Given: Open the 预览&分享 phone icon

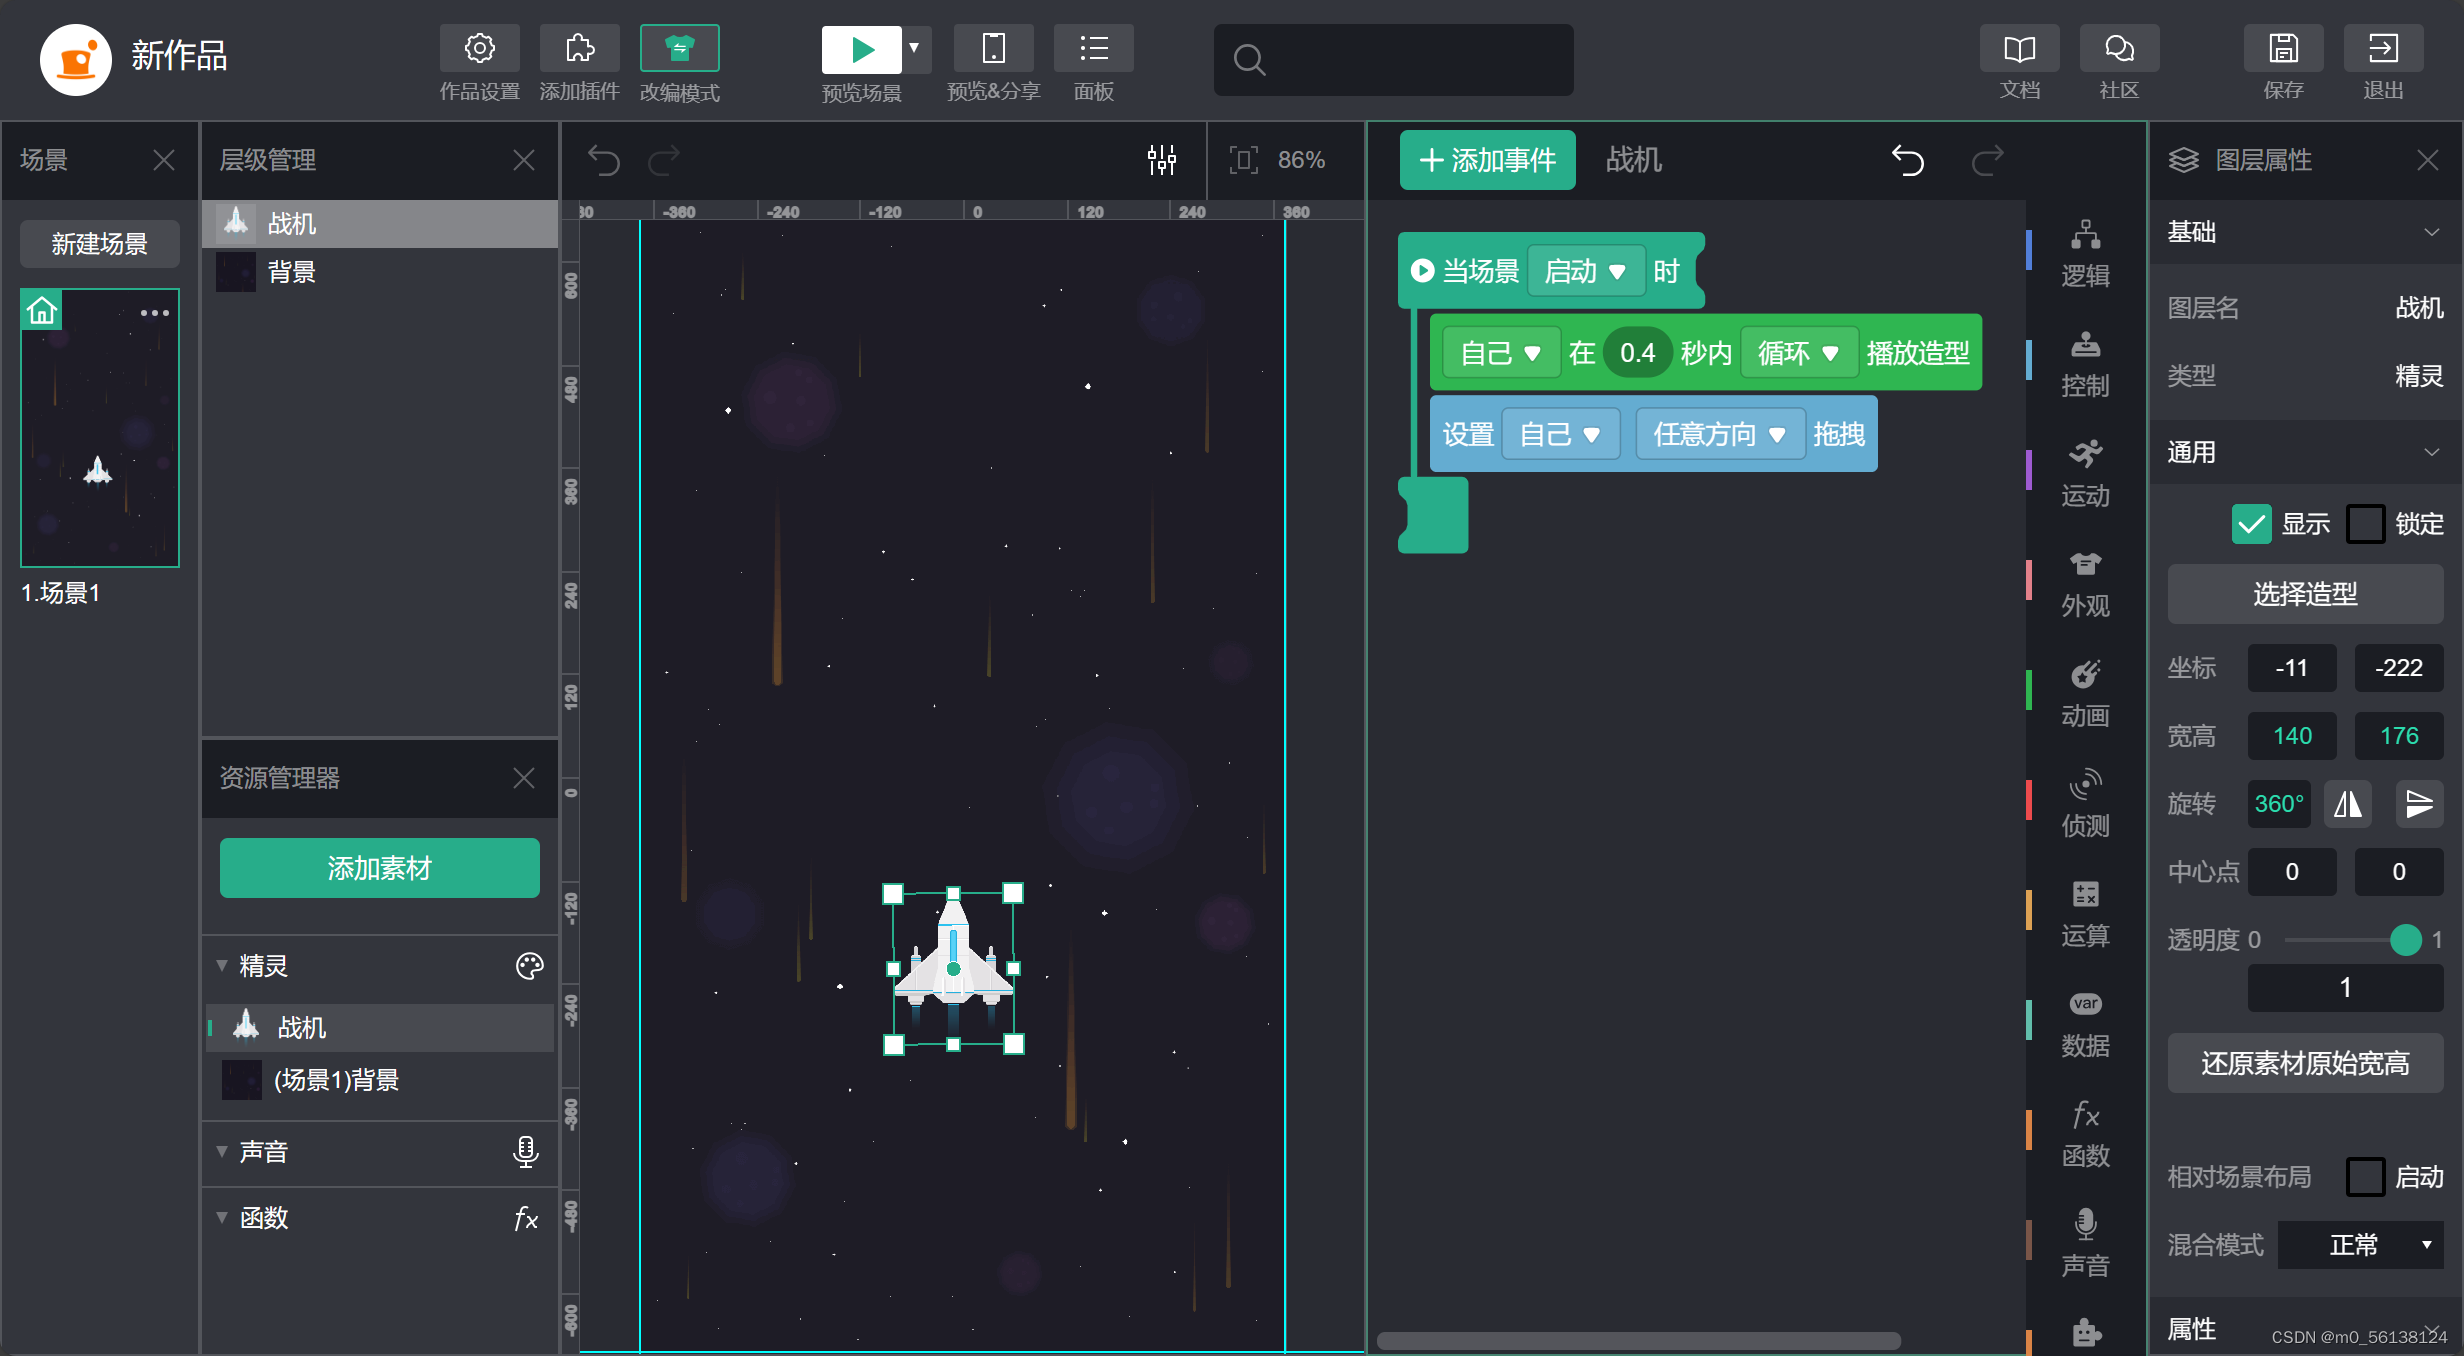Looking at the screenshot, I should click(x=993, y=48).
